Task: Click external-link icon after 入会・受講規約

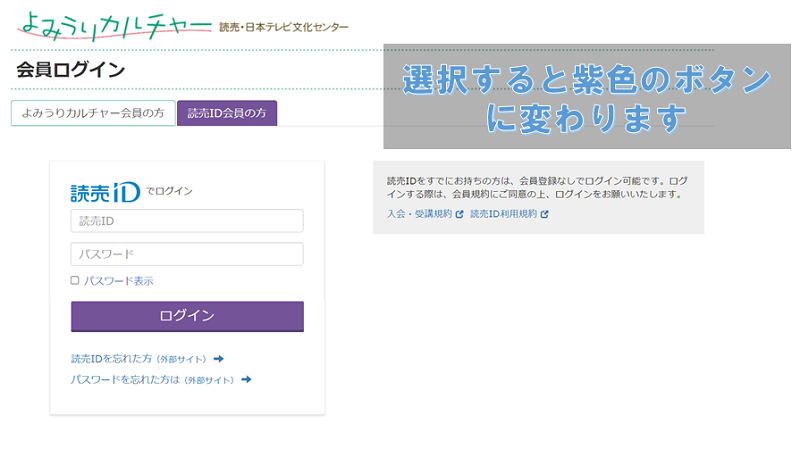Action: [459, 214]
